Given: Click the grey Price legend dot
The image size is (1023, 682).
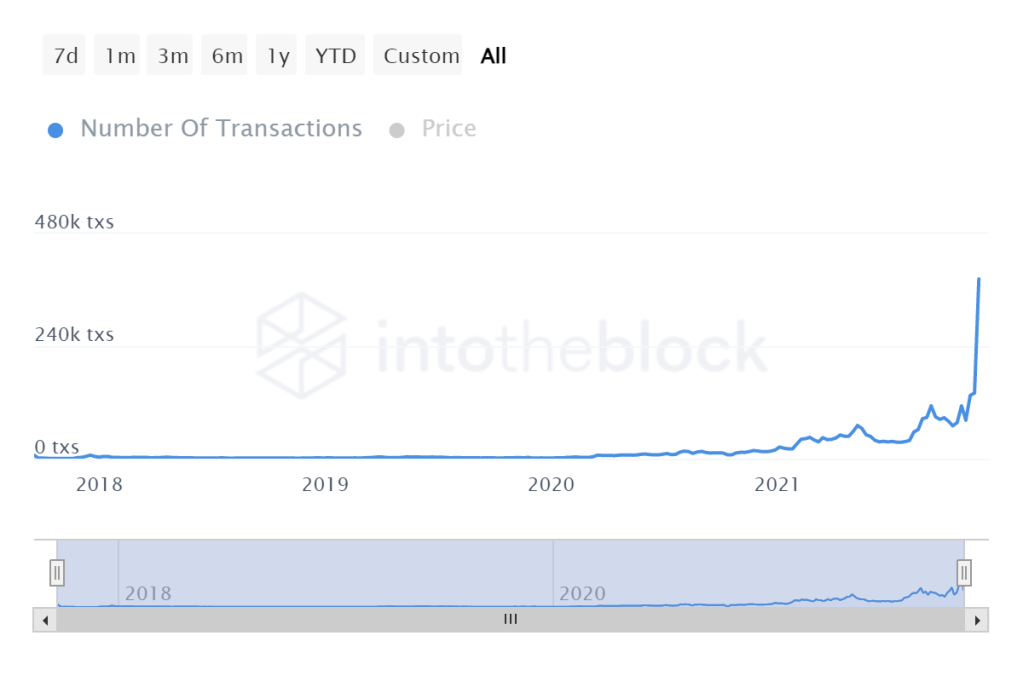Looking at the screenshot, I should coord(397,130).
